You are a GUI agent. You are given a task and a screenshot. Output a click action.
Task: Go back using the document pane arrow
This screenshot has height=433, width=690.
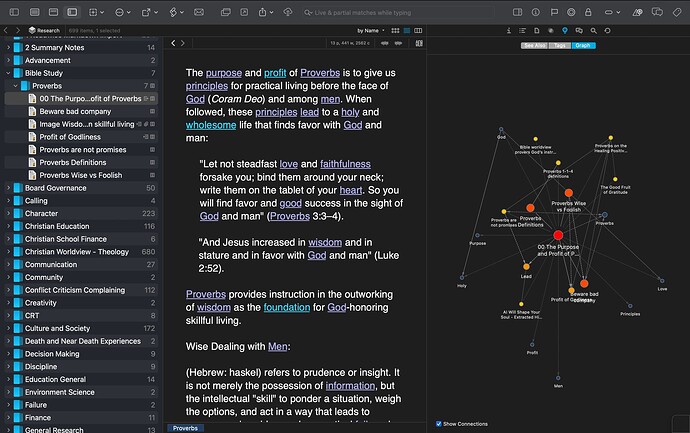tap(172, 43)
